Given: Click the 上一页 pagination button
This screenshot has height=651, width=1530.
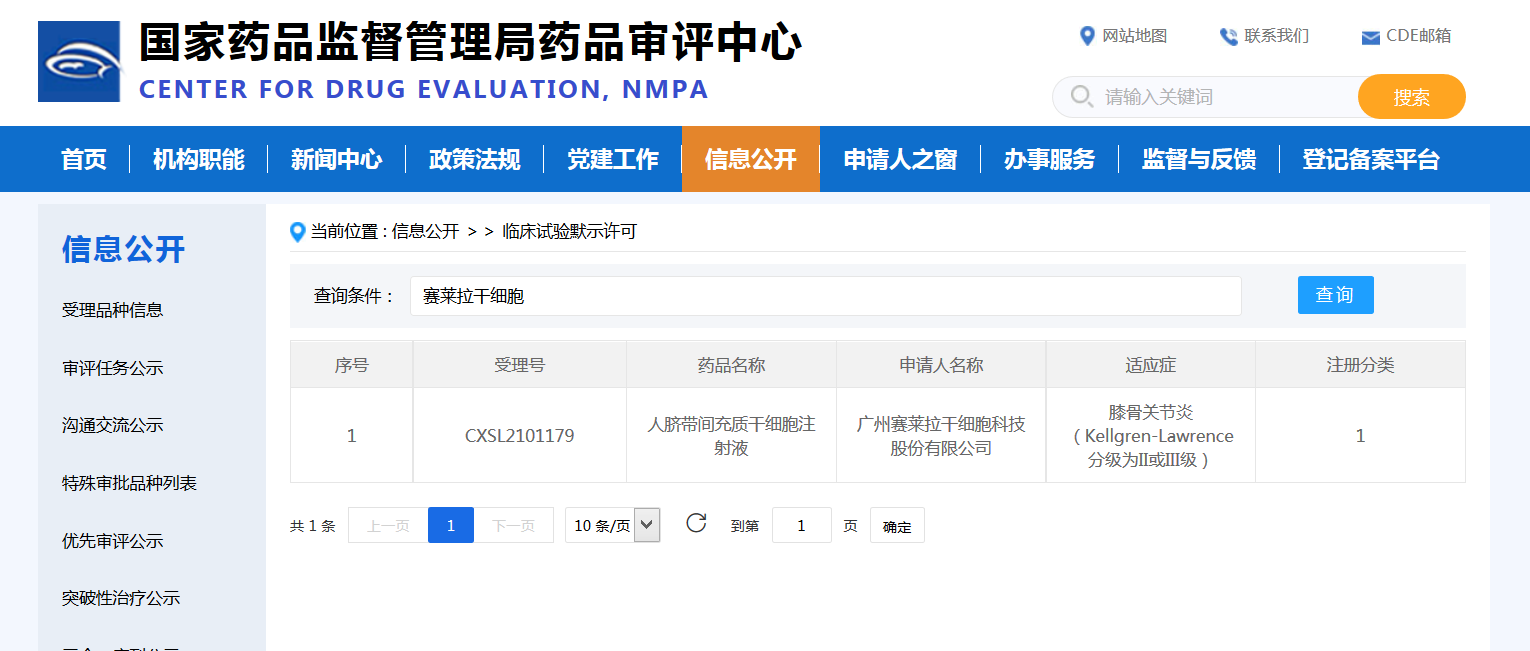Looking at the screenshot, I should point(388,525).
